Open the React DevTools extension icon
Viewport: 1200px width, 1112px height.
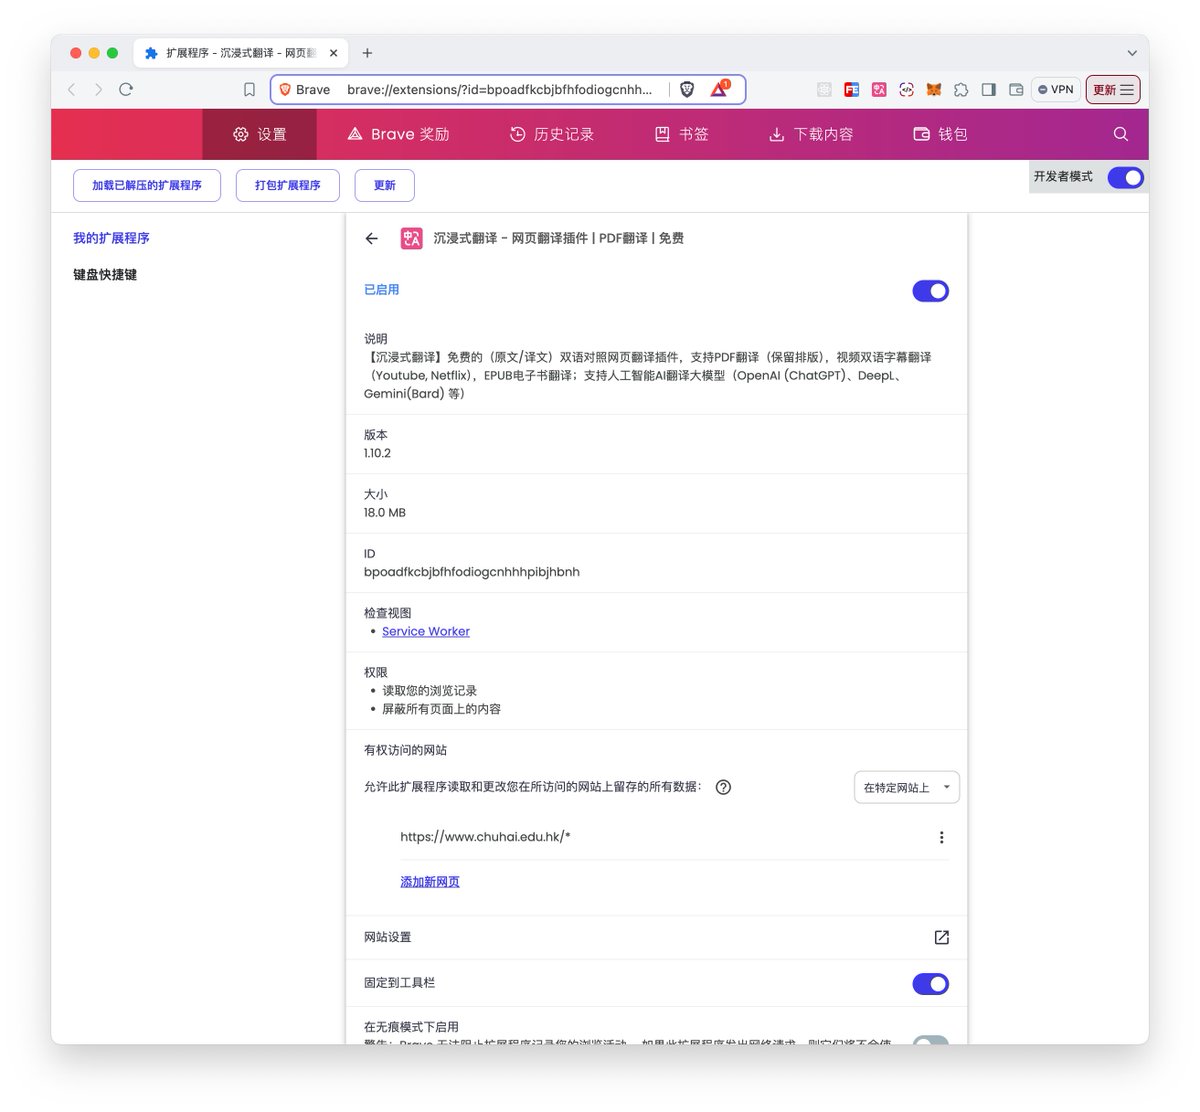[x=824, y=90]
